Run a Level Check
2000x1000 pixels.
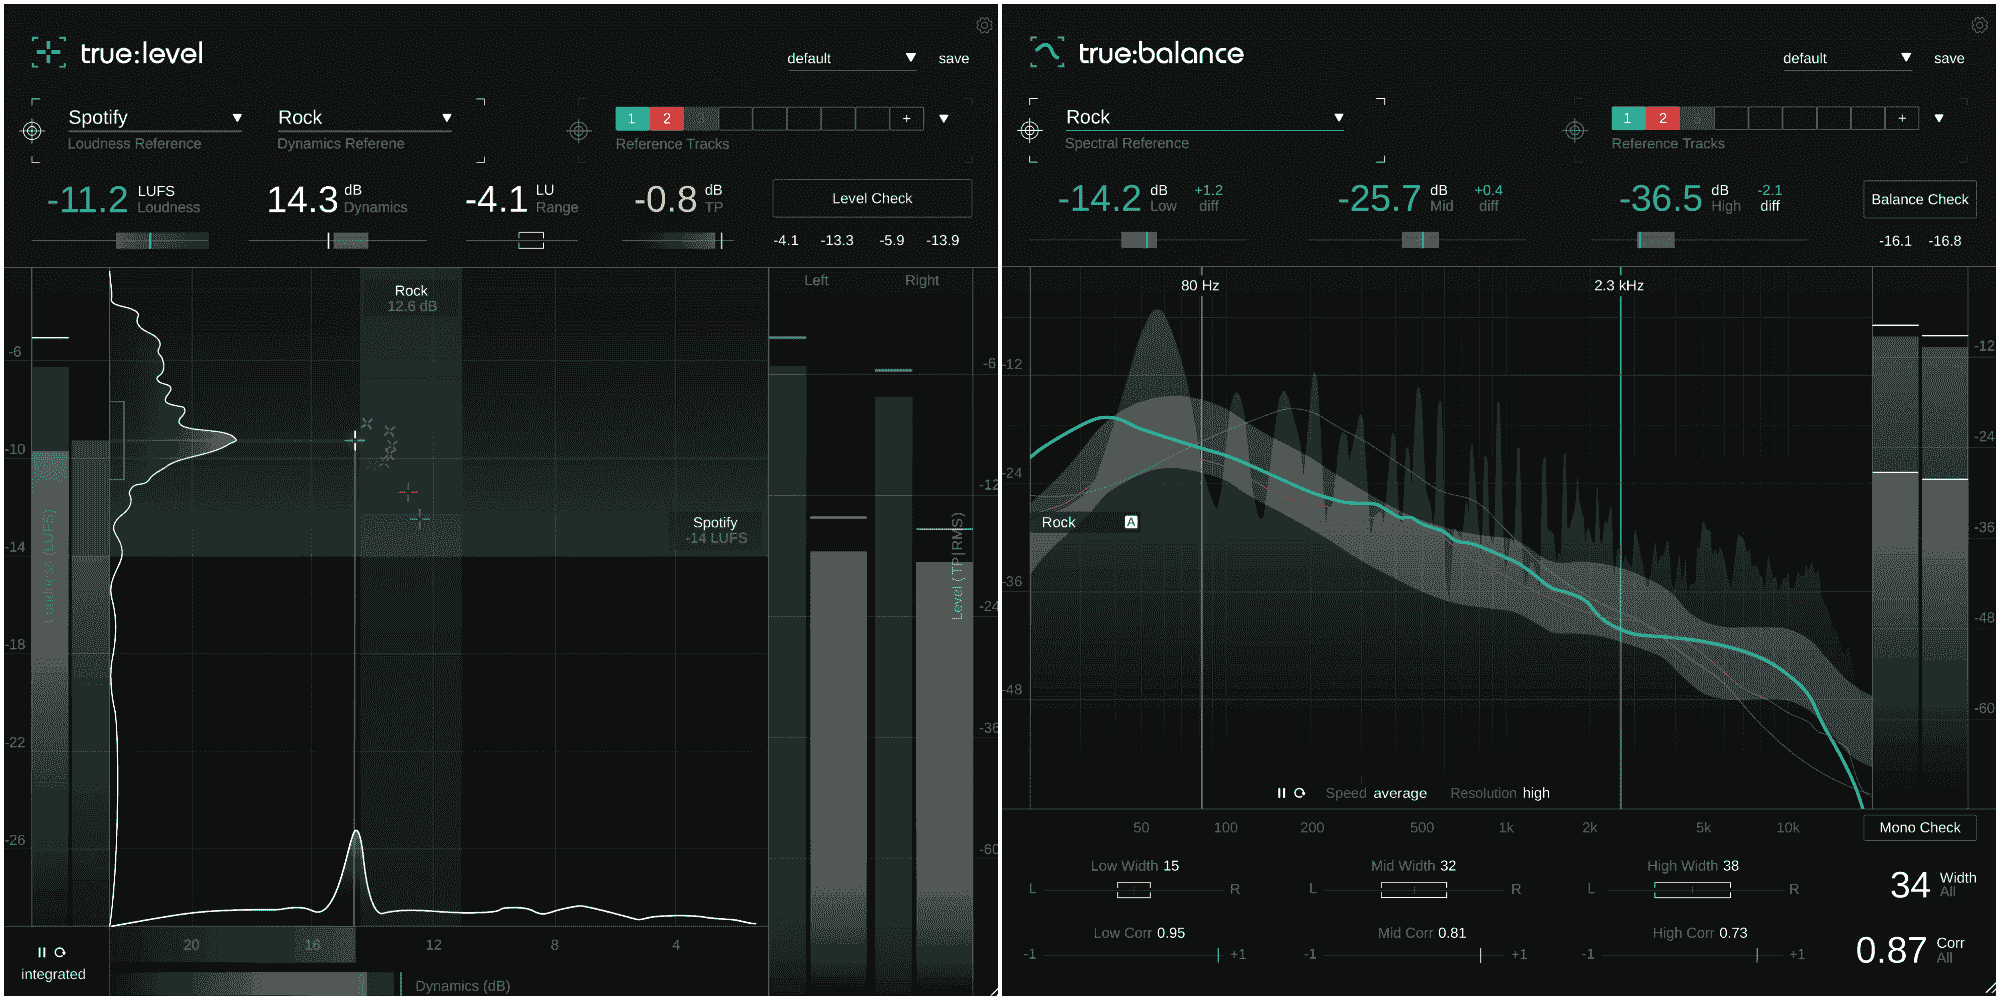coord(871,198)
